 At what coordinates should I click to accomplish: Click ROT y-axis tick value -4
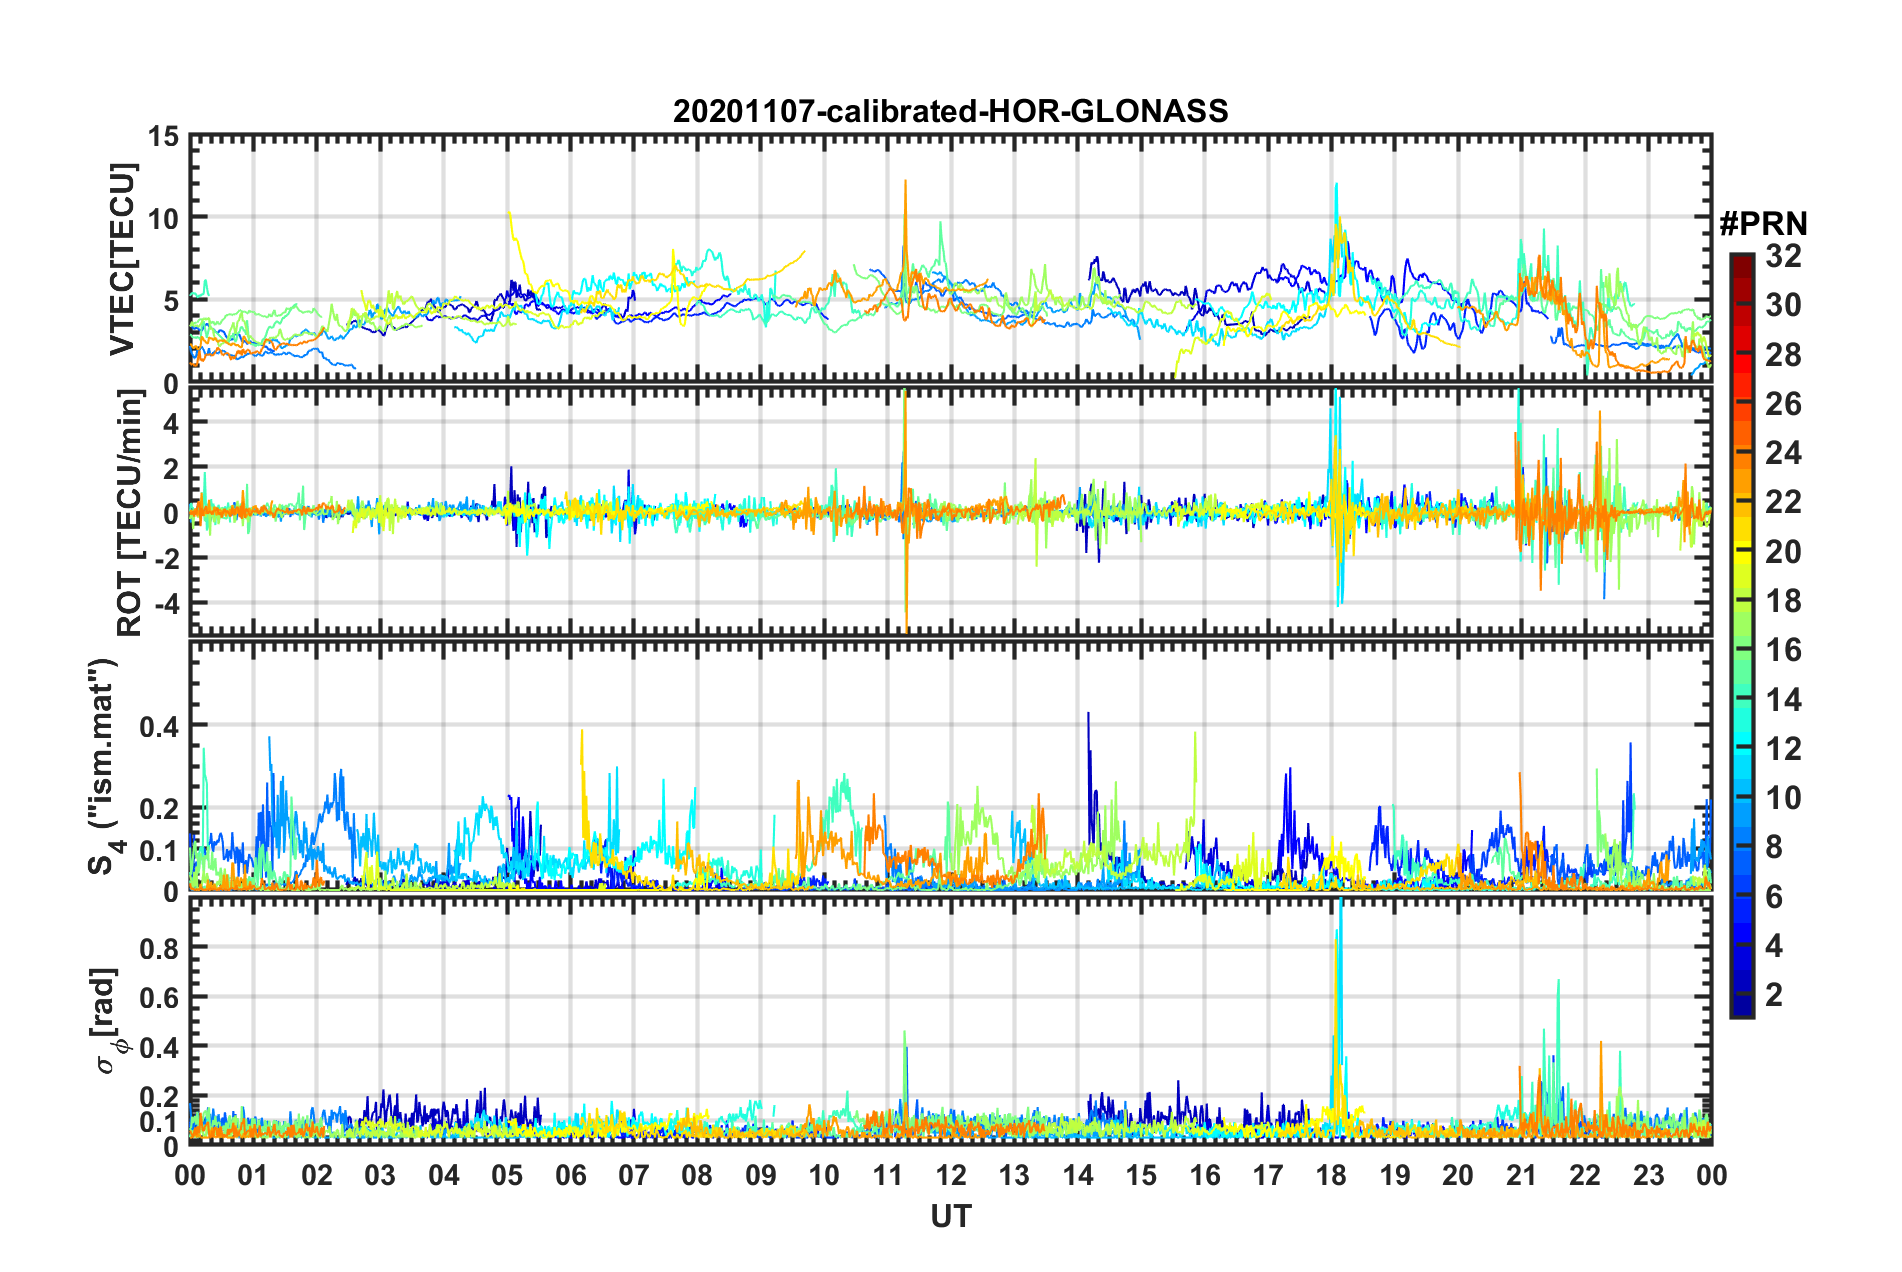[x=165, y=604]
